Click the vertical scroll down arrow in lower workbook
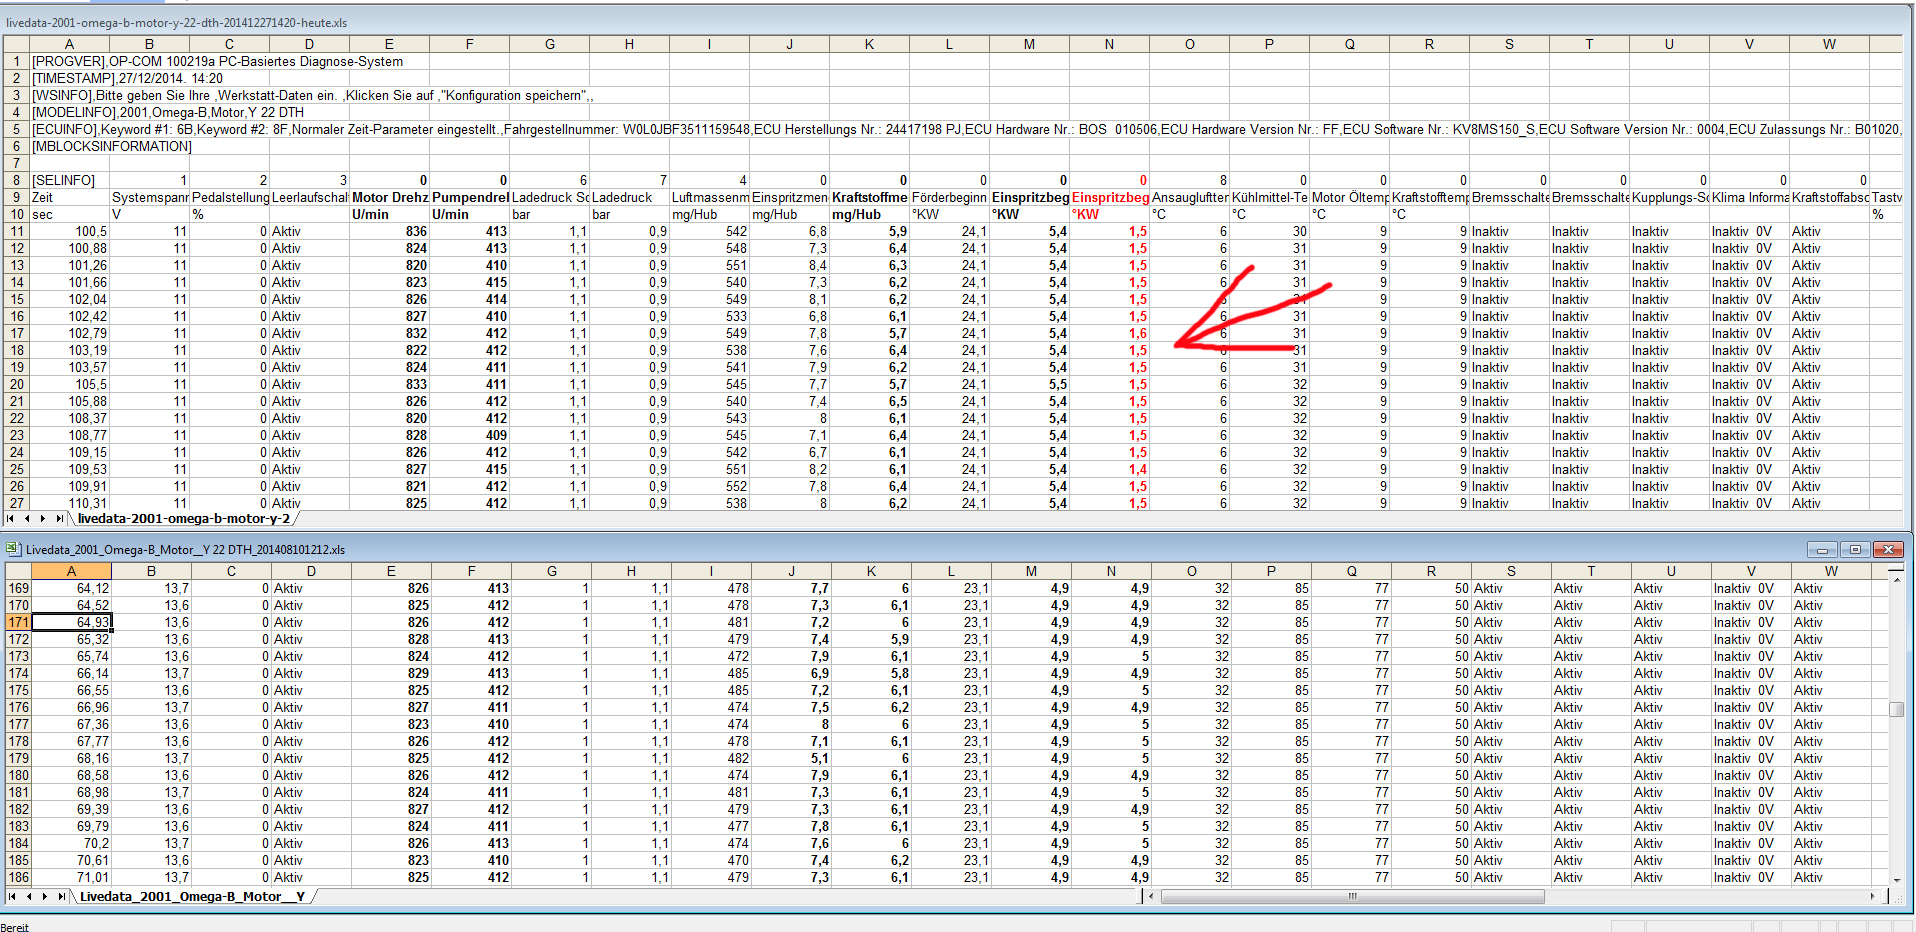The image size is (1916, 932). [x=1896, y=880]
